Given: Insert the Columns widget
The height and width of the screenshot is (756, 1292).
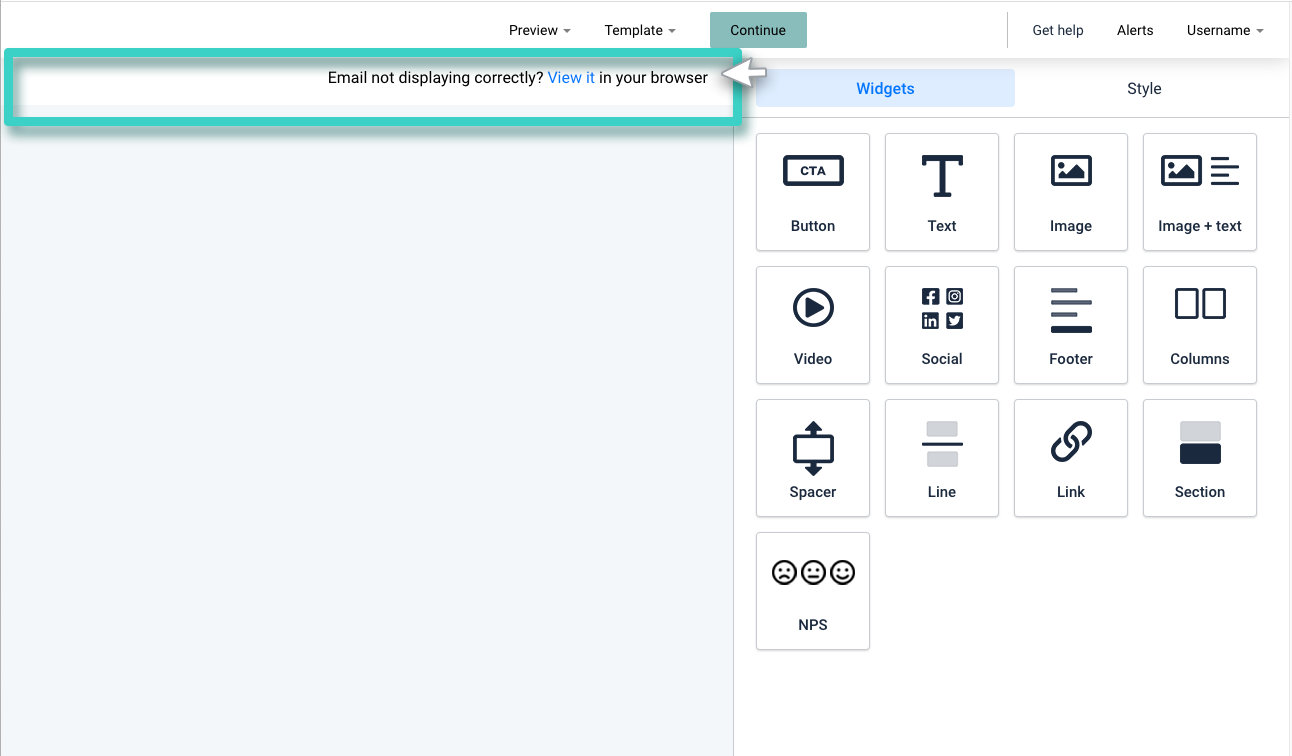Looking at the screenshot, I should coord(1200,325).
